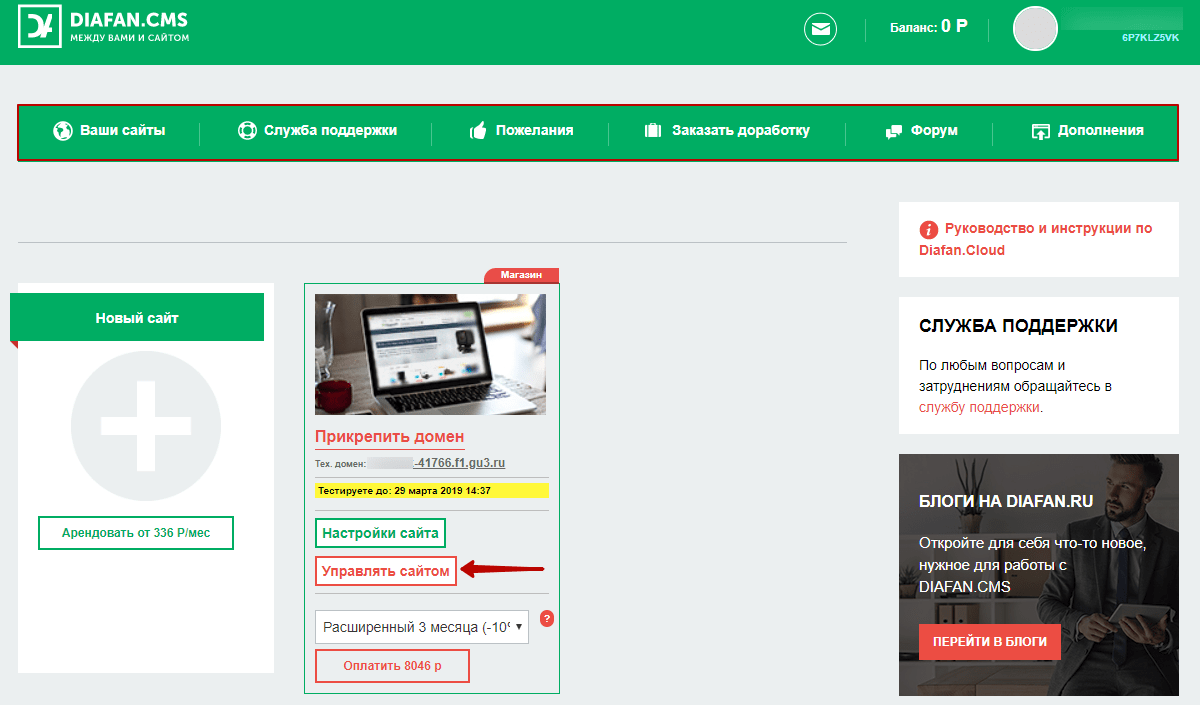Click the chat bubbles icon beside Форум
This screenshot has height=705, width=1200.
point(894,131)
